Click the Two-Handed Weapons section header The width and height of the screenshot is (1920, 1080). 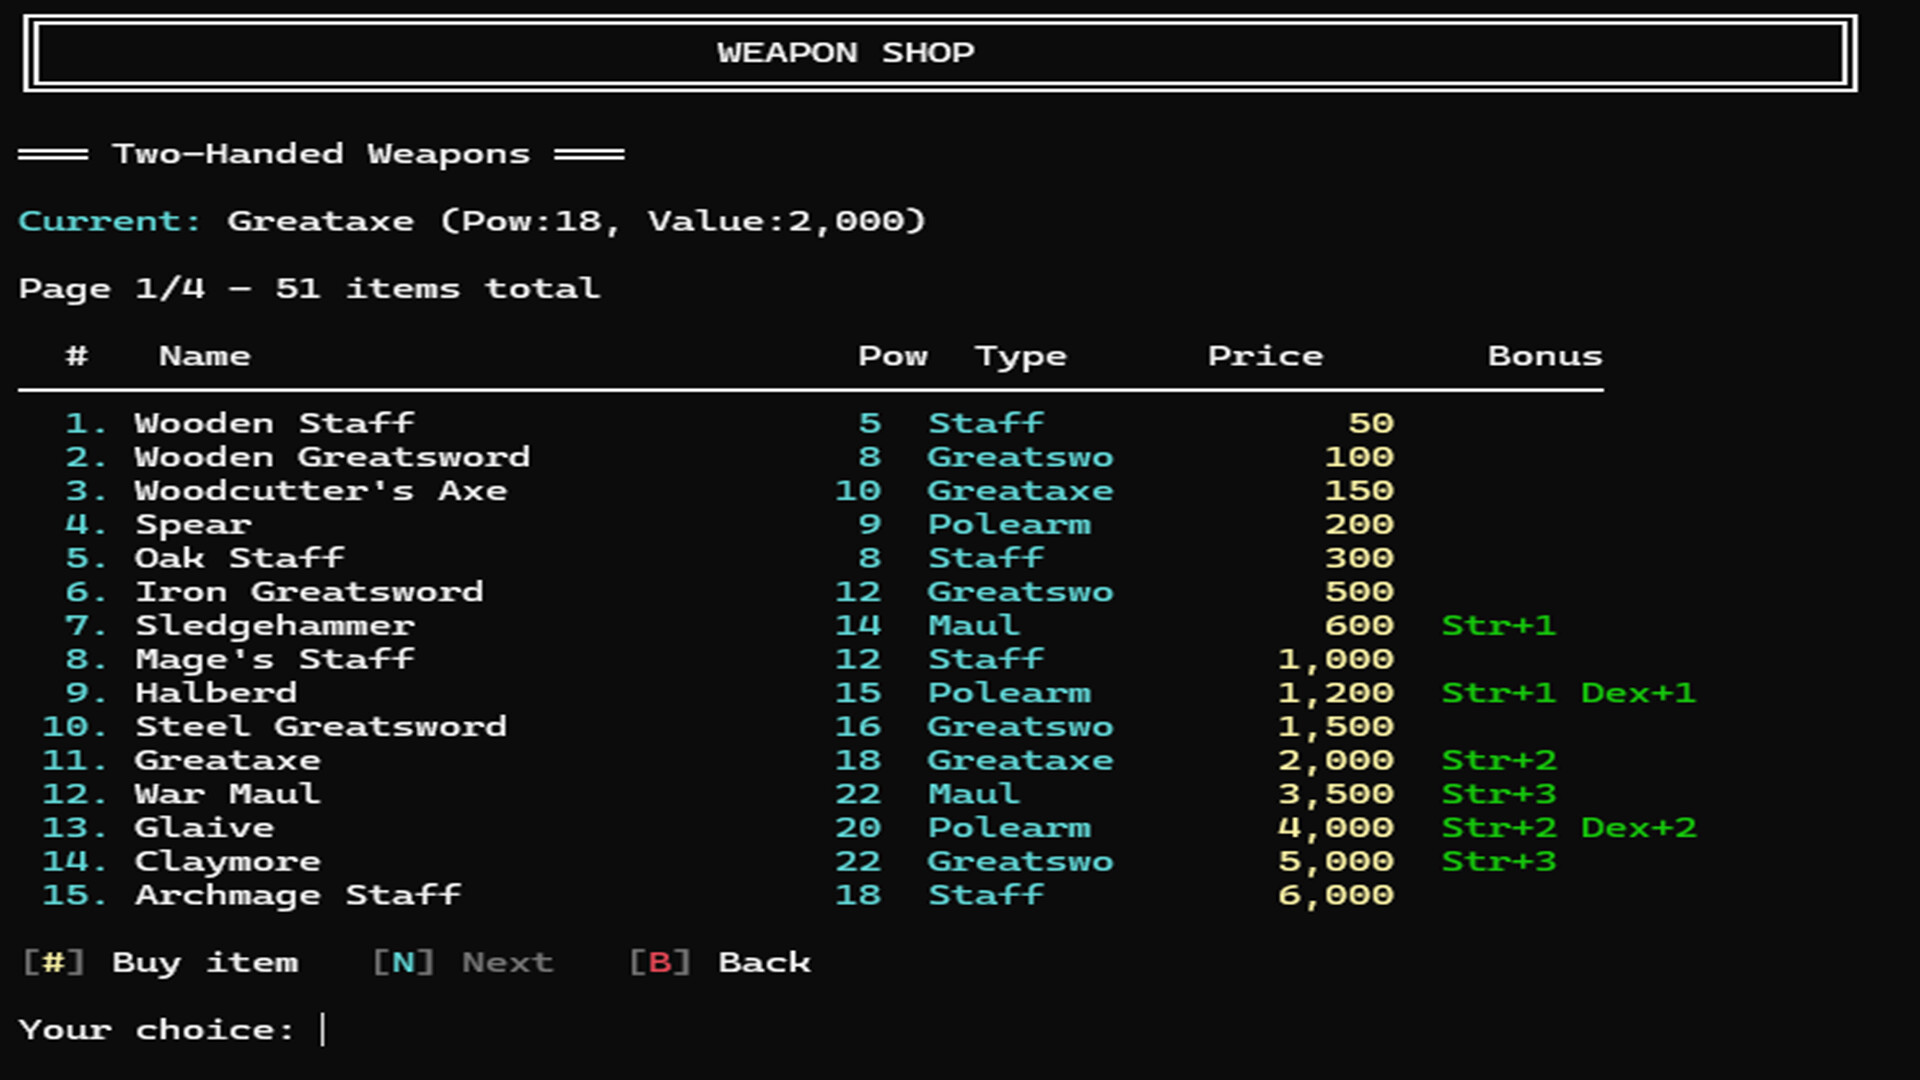(320, 153)
